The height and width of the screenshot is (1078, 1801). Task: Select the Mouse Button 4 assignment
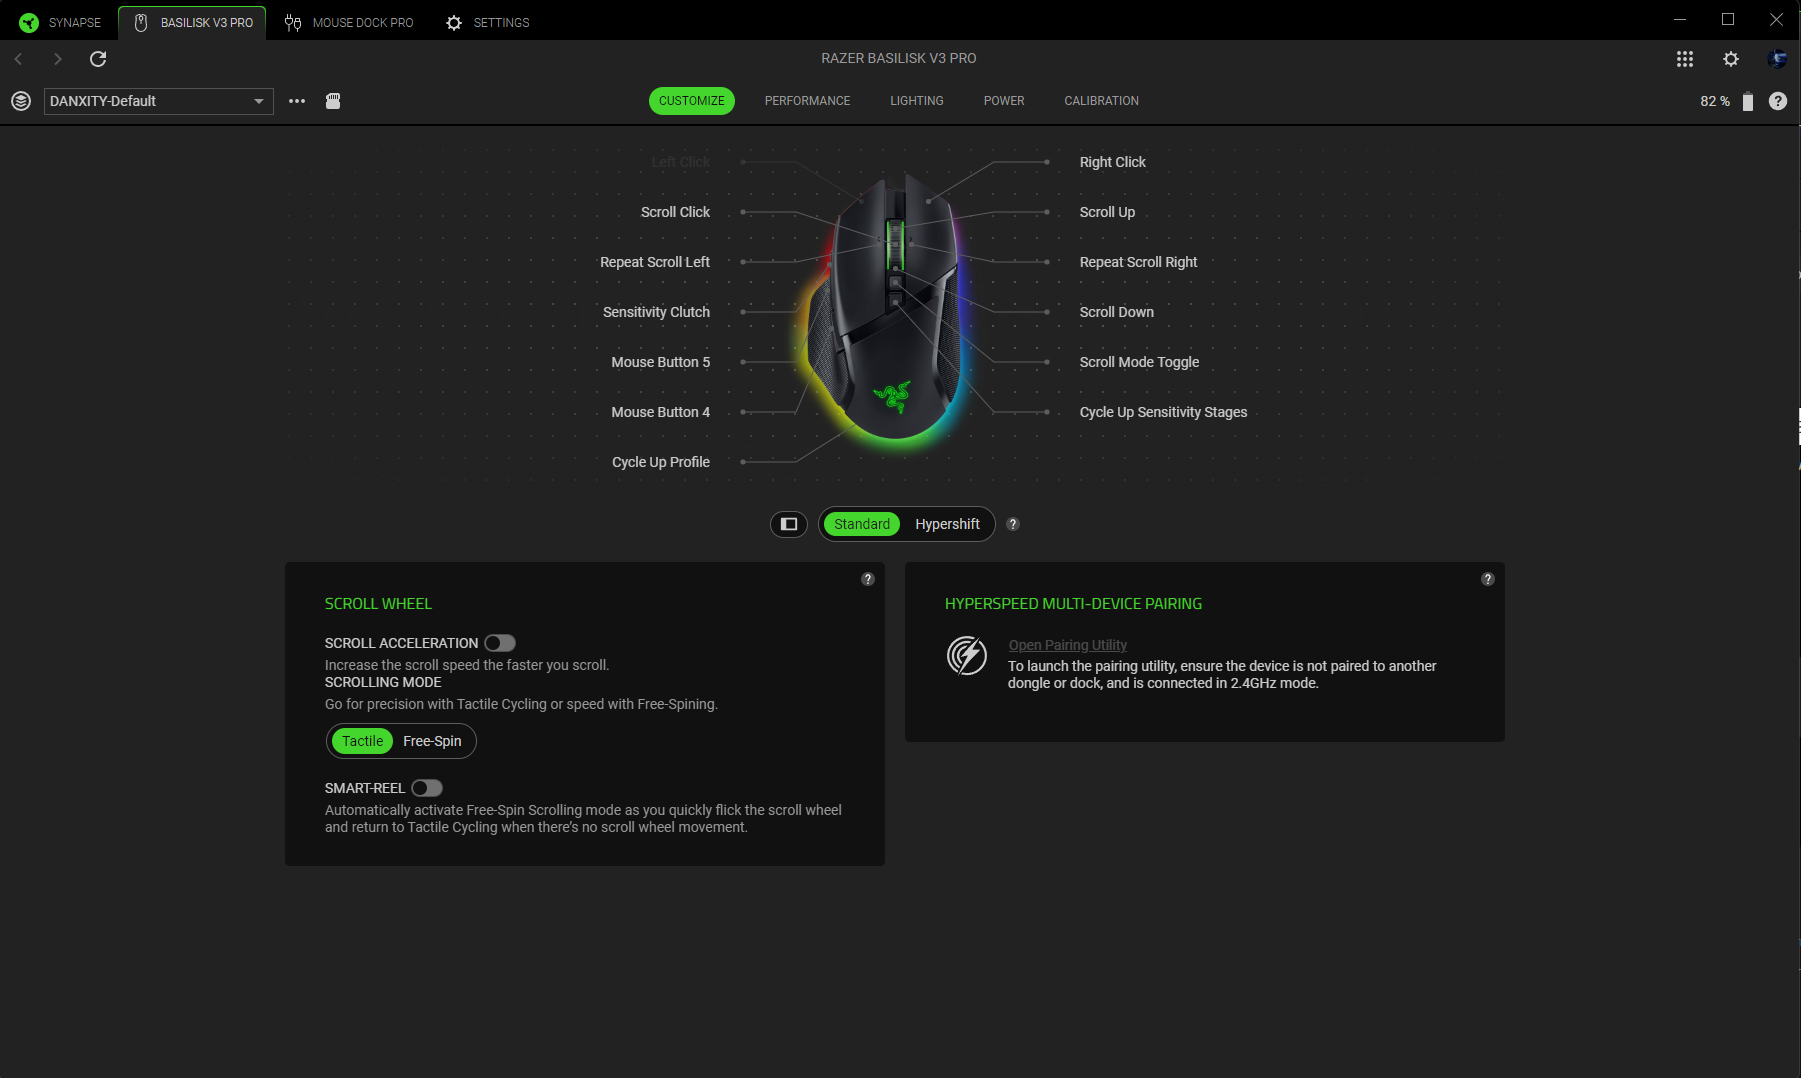click(x=660, y=412)
